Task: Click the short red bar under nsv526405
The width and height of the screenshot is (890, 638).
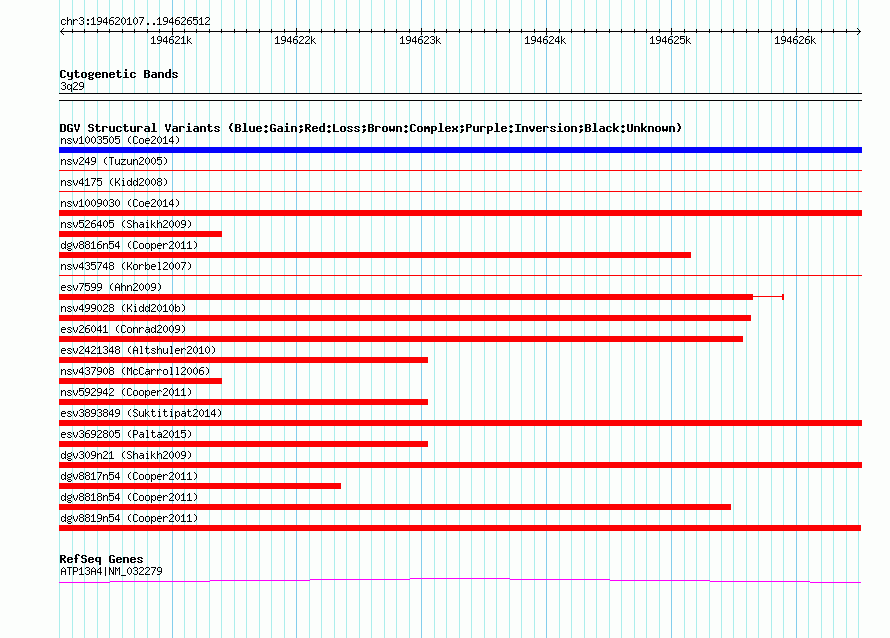Action: point(140,234)
